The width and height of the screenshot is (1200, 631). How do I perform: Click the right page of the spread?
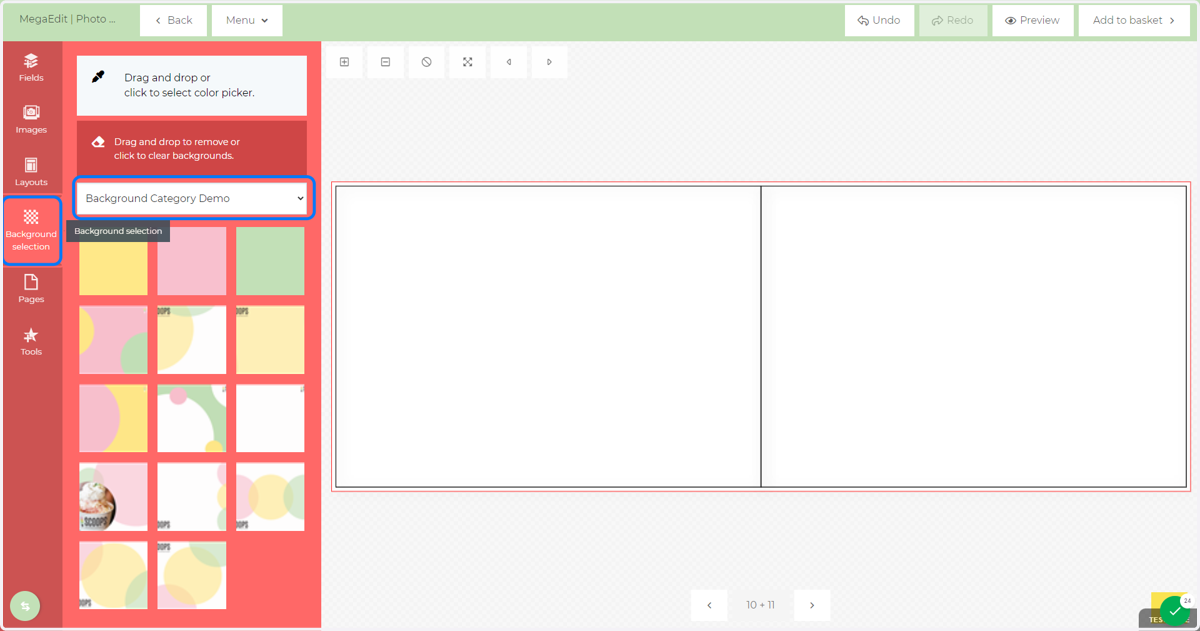(973, 337)
